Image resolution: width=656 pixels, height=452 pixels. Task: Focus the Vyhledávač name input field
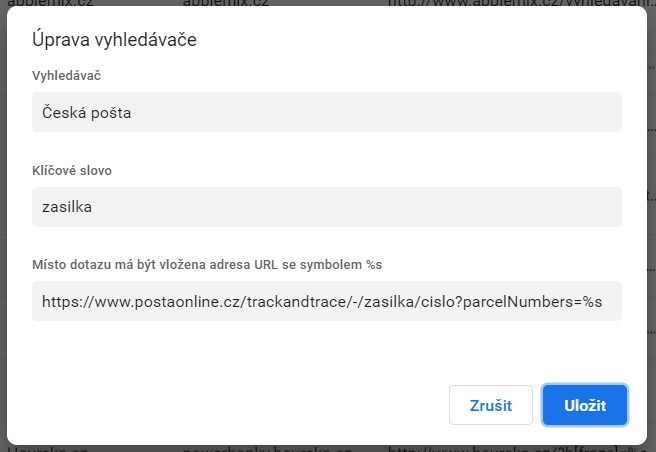327,113
